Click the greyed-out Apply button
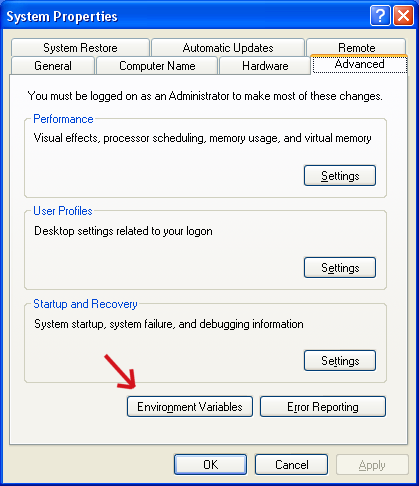The height and width of the screenshot is (486, 419). click(372, 464)
